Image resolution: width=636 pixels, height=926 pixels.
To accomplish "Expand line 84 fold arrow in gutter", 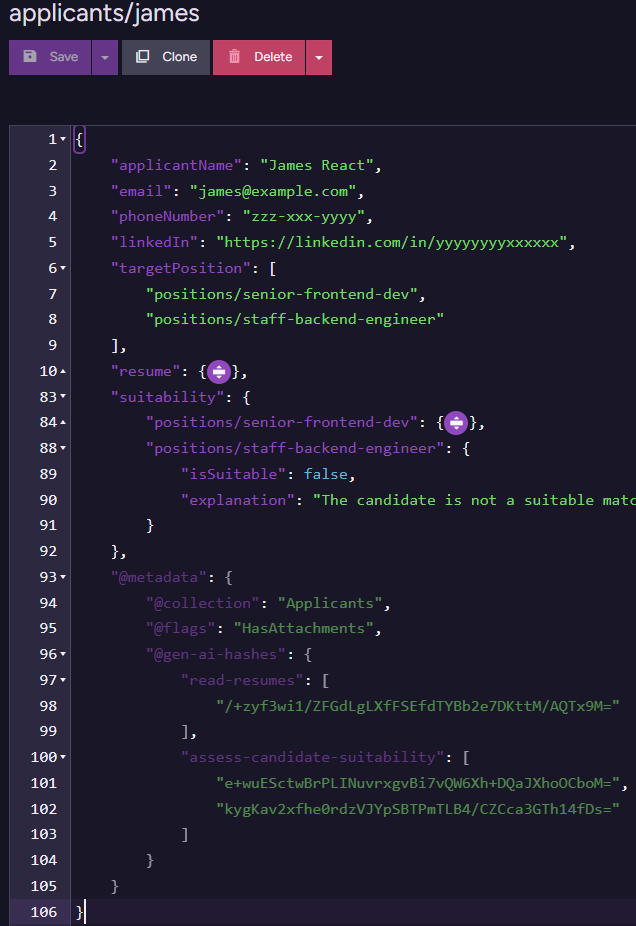I will pos(63,423).
